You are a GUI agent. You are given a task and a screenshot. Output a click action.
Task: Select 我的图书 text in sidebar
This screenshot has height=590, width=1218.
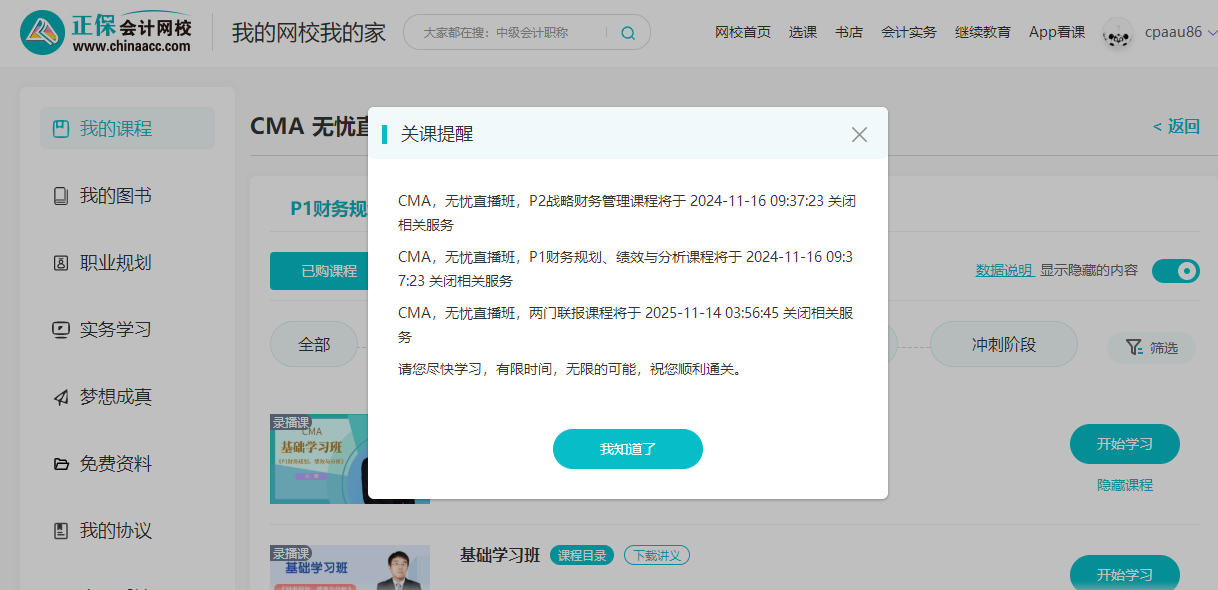click(x=116, y=196)
